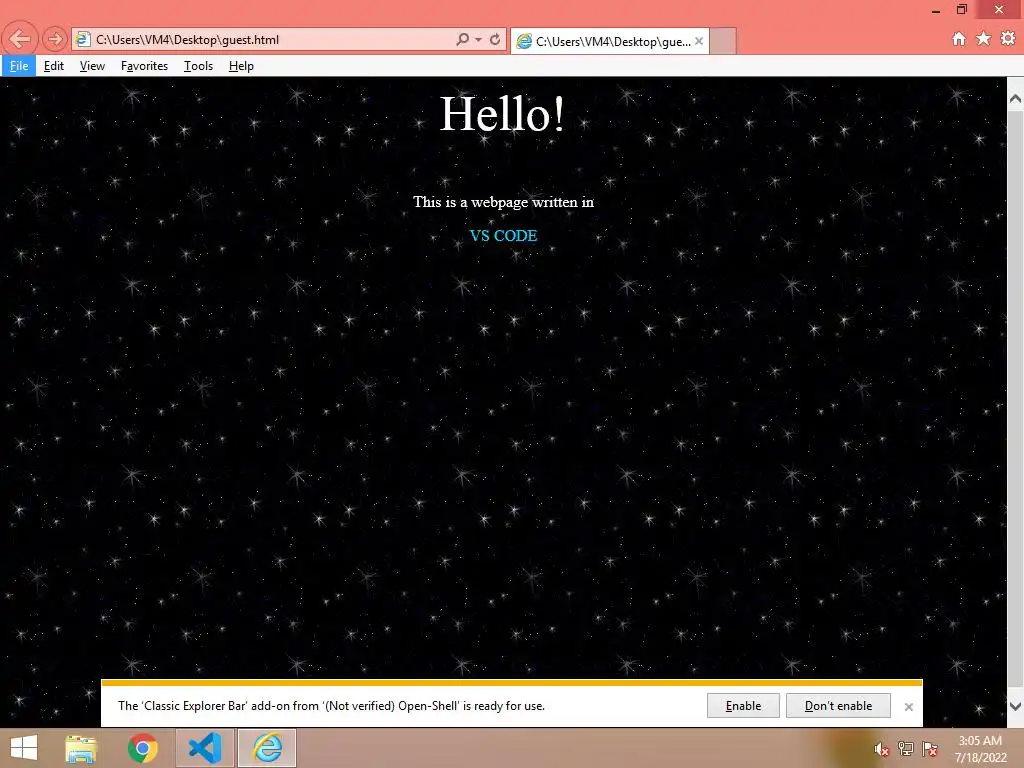The image size is (1024, 768).
Task: Dismiss the add-on notification bar
Action: 908,707
